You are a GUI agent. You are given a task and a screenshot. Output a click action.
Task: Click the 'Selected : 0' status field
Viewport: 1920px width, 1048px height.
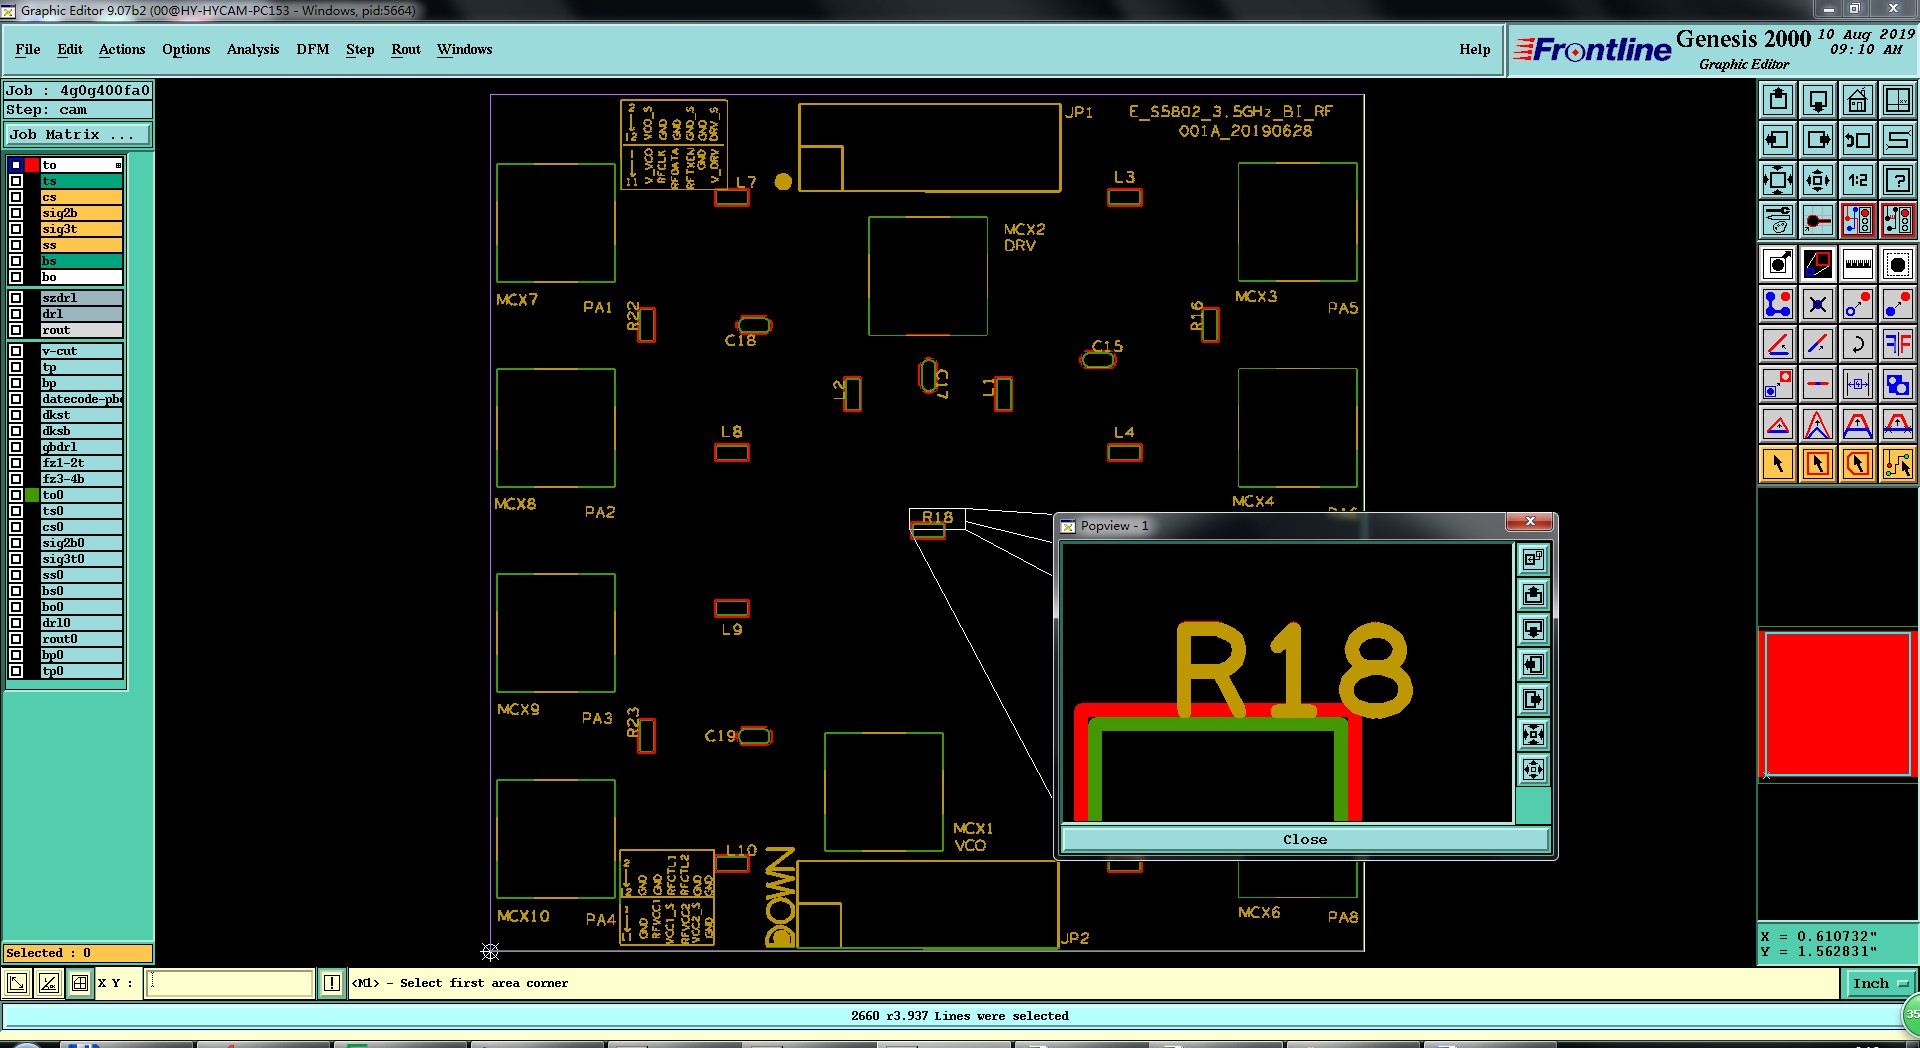tap(78, 953)
